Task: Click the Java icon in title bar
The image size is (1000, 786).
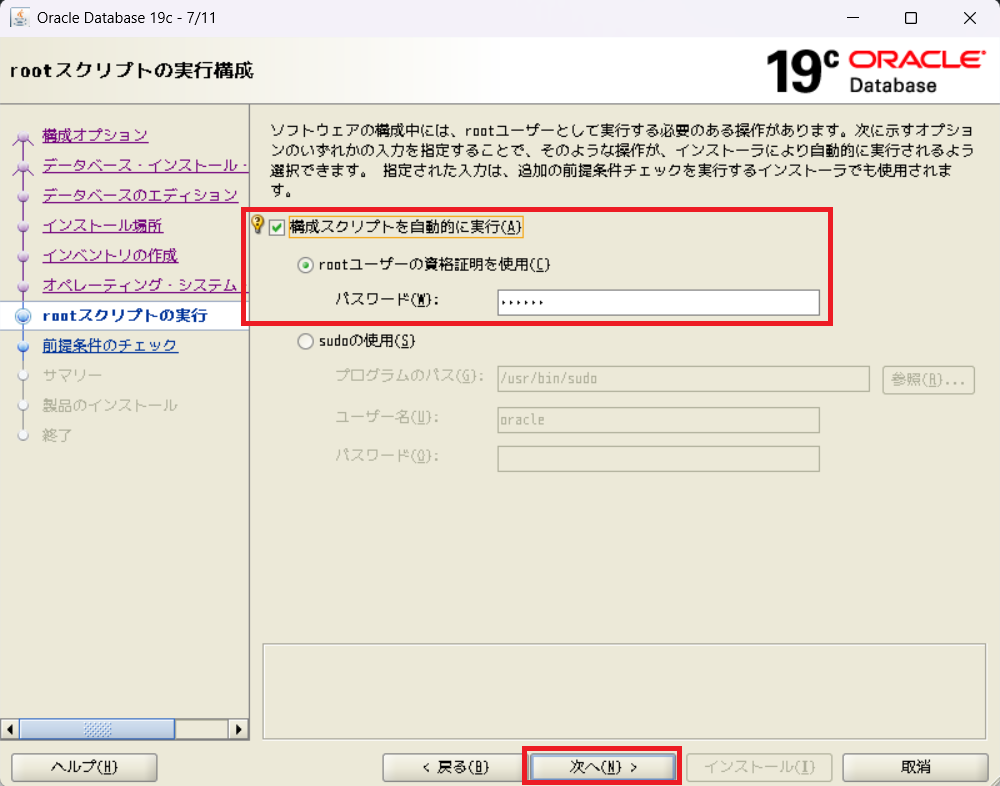Action: (x=19, y=18)
